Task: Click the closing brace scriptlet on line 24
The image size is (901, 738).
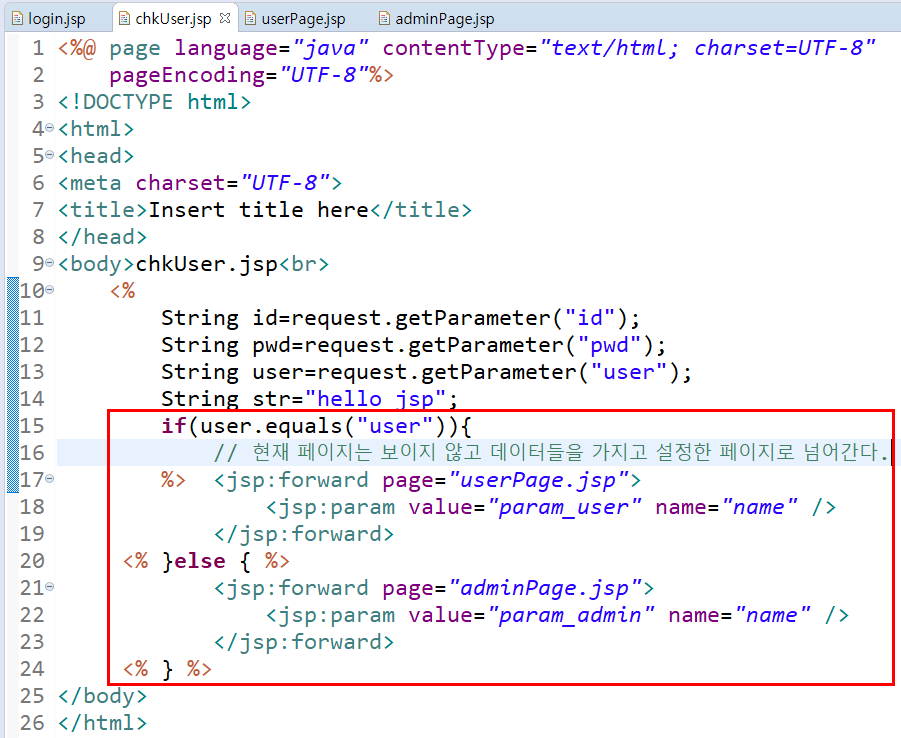Action: [167, 669]
